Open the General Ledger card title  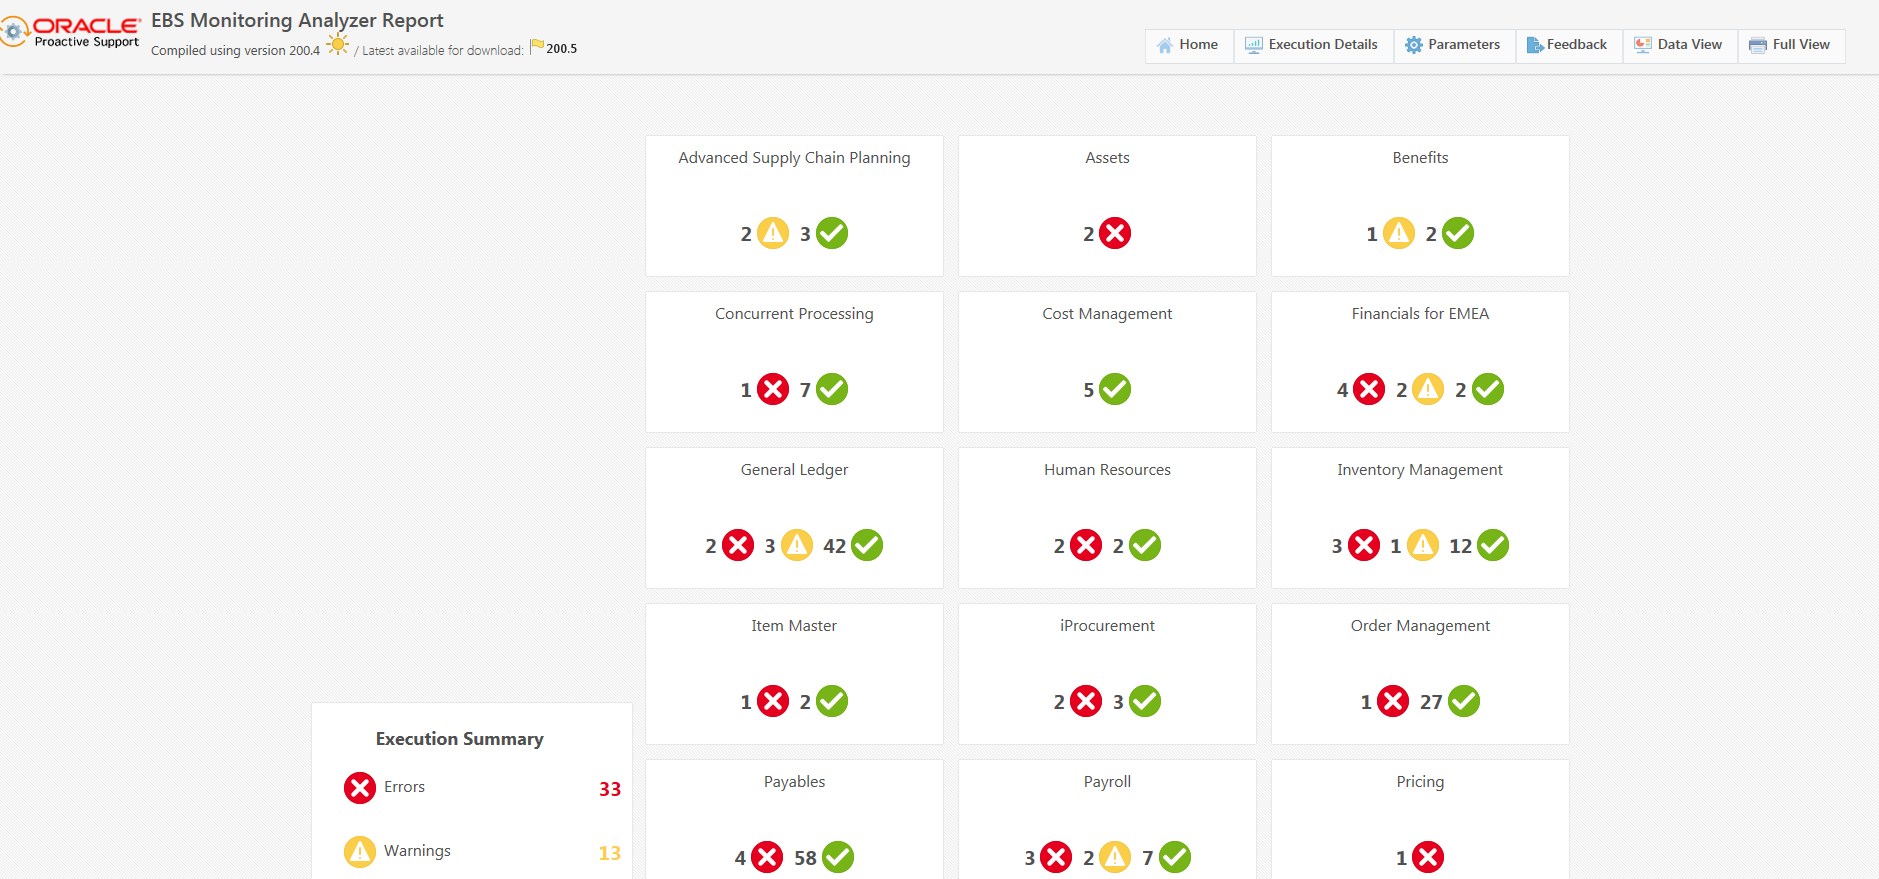794,470
